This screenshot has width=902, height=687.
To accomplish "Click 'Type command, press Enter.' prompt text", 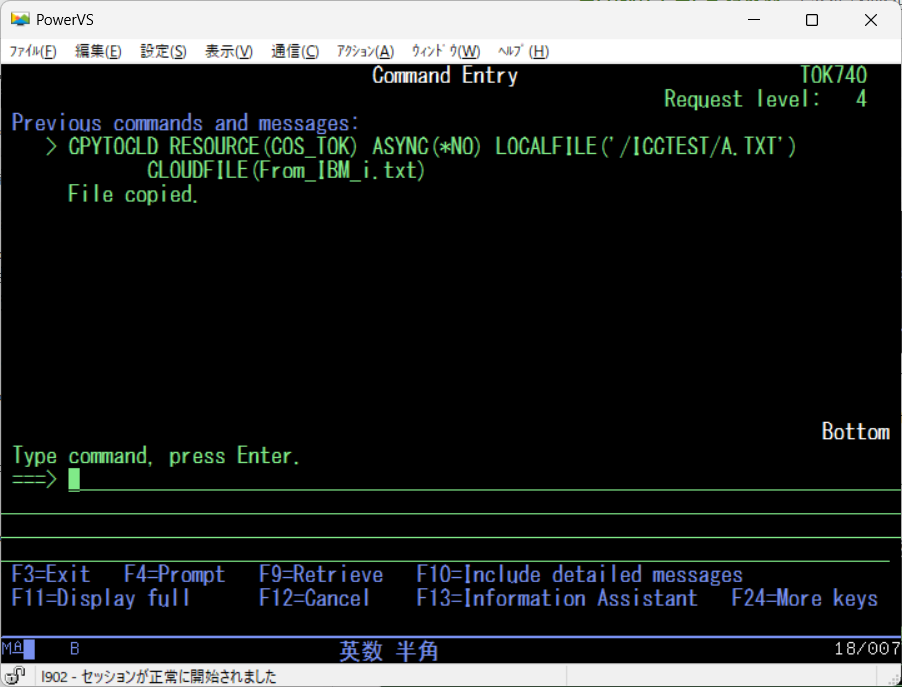I will (156, 456).
